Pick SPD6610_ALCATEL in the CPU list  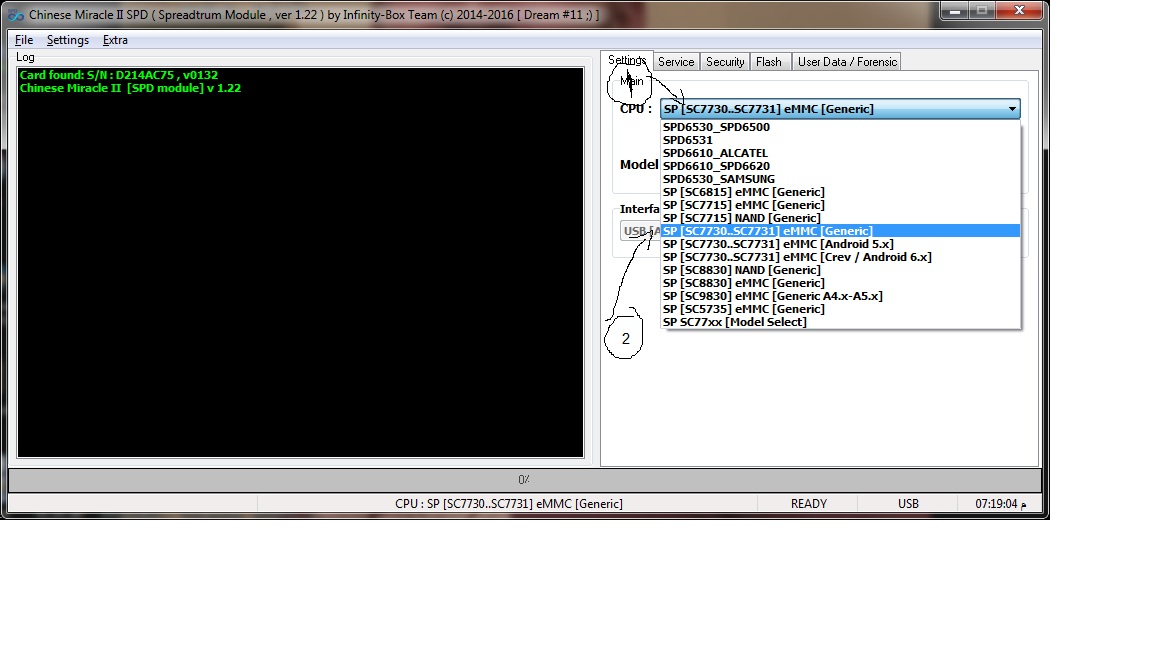coord(840,153)
